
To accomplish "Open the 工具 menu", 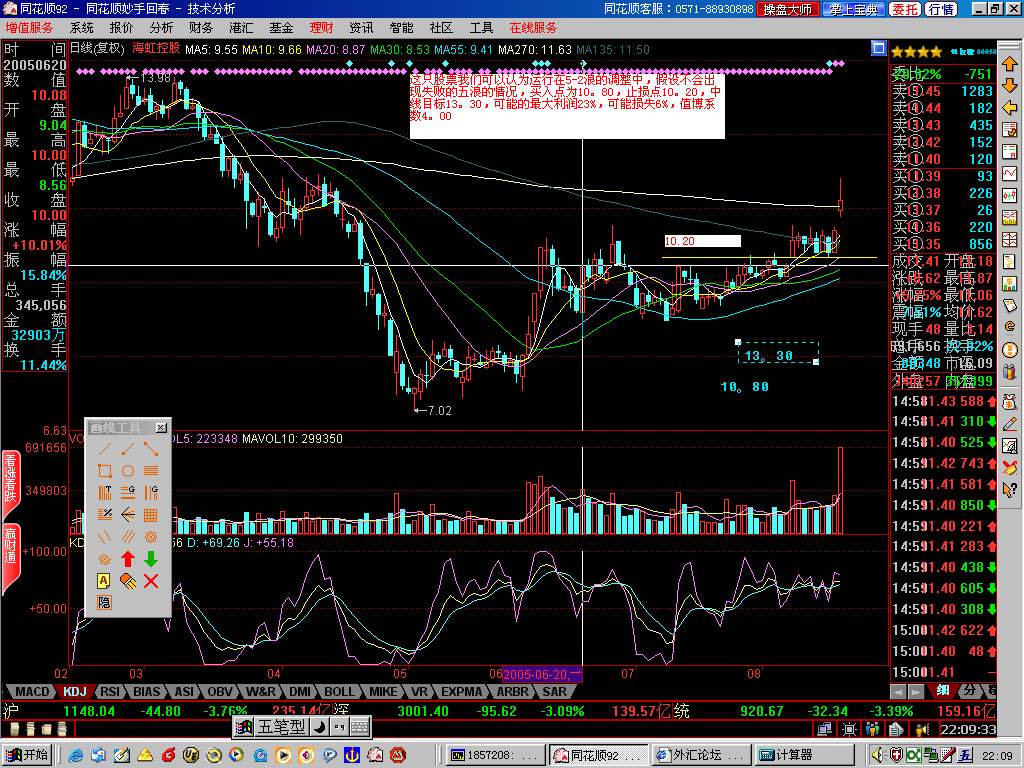I will (481, 28).
